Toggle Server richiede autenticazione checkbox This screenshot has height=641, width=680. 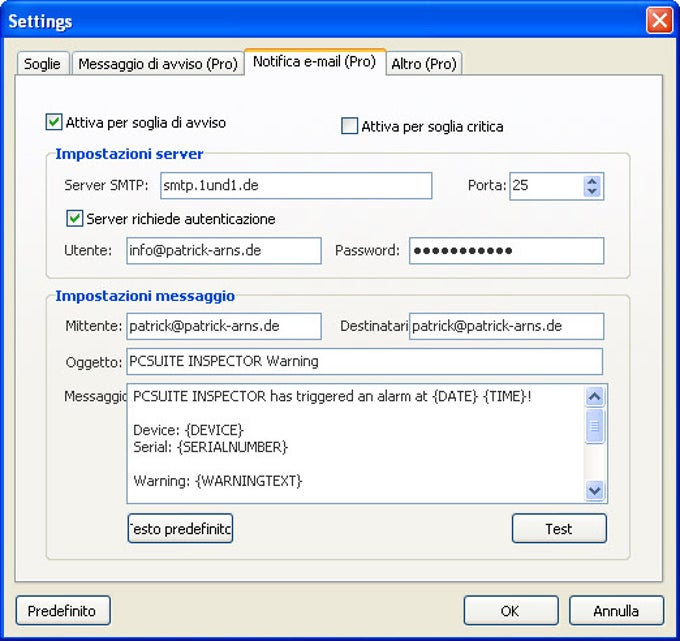(75, 218)
